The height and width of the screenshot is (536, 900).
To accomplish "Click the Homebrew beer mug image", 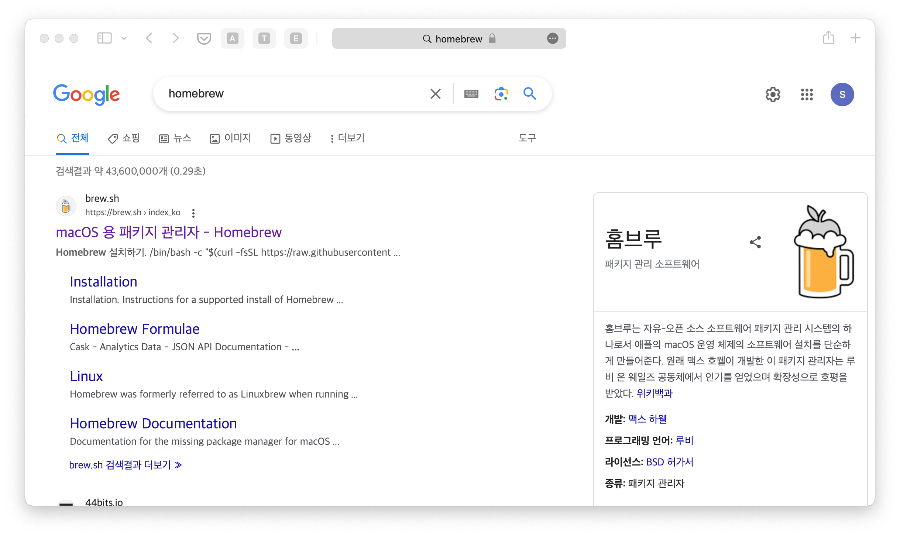I will tap(824, 251).
